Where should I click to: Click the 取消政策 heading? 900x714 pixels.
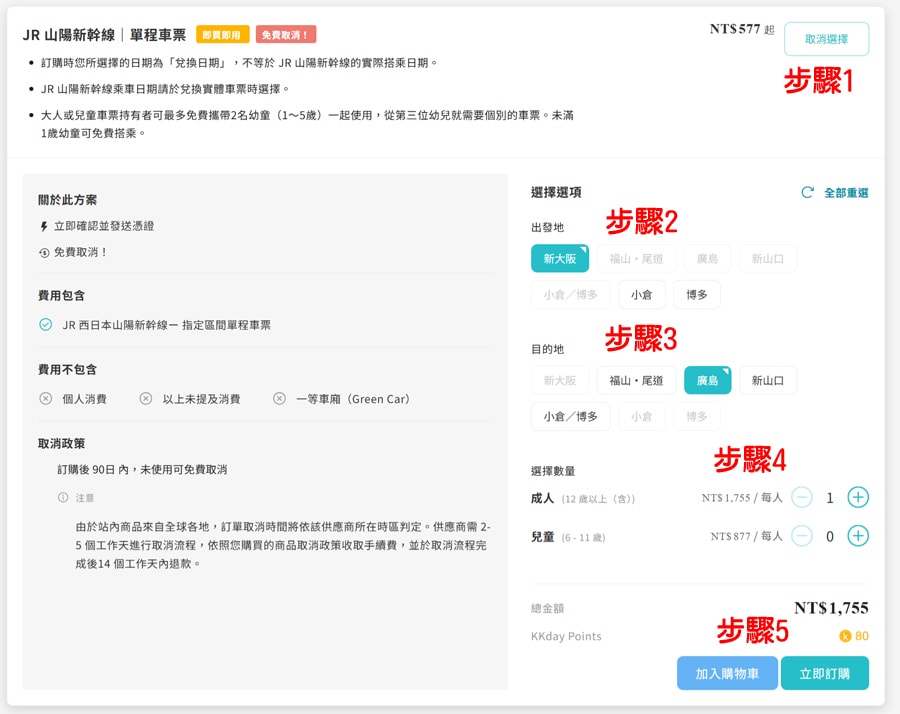click(x=61, y=444)
